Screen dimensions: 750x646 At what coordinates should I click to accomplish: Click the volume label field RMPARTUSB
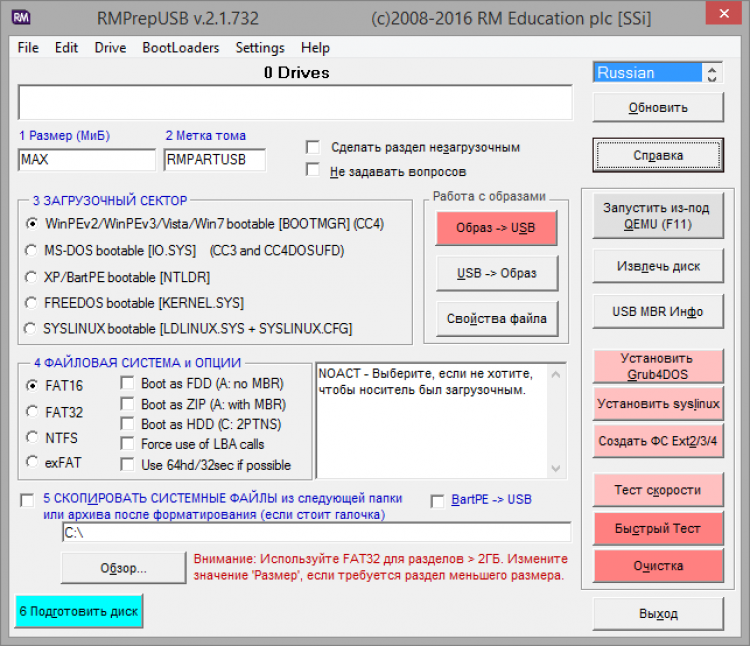pyautogui.click(x=215, y=159)
